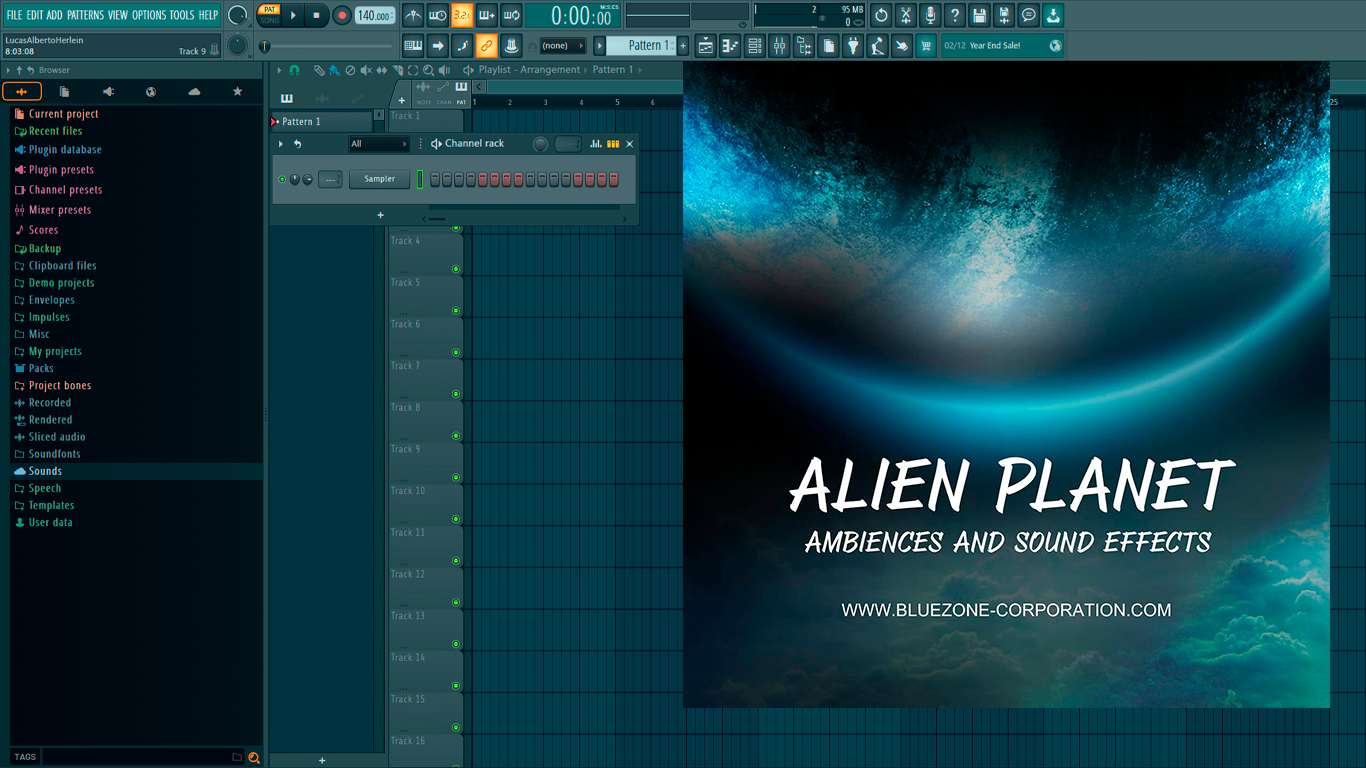Select the playlist zoom magnifier tool

coord(429,70)
